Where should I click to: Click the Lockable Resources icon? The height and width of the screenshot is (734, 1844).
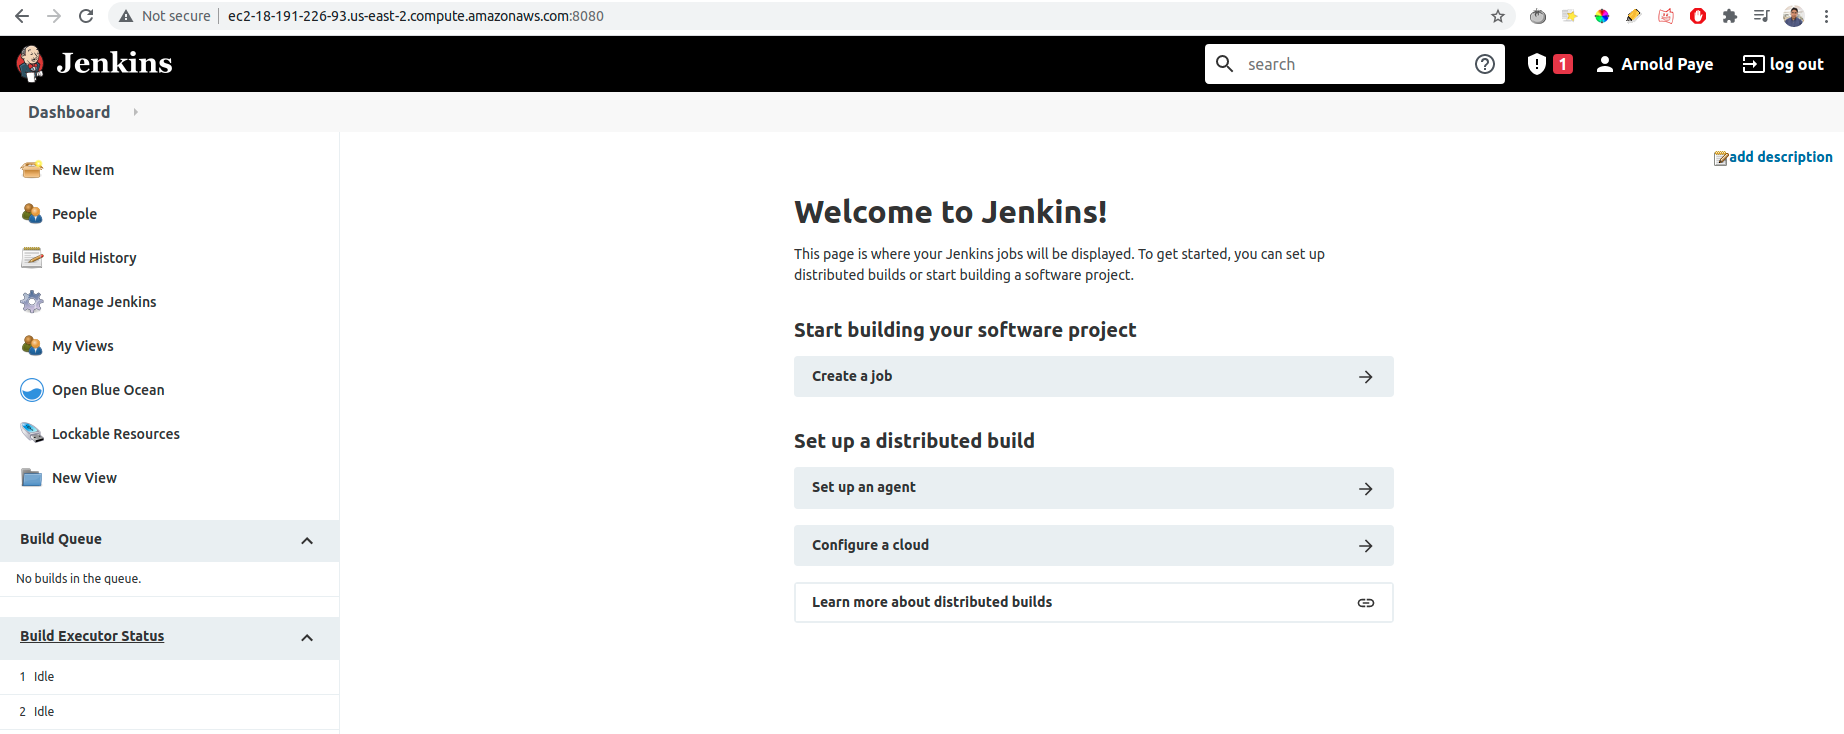tap(32, 434)
